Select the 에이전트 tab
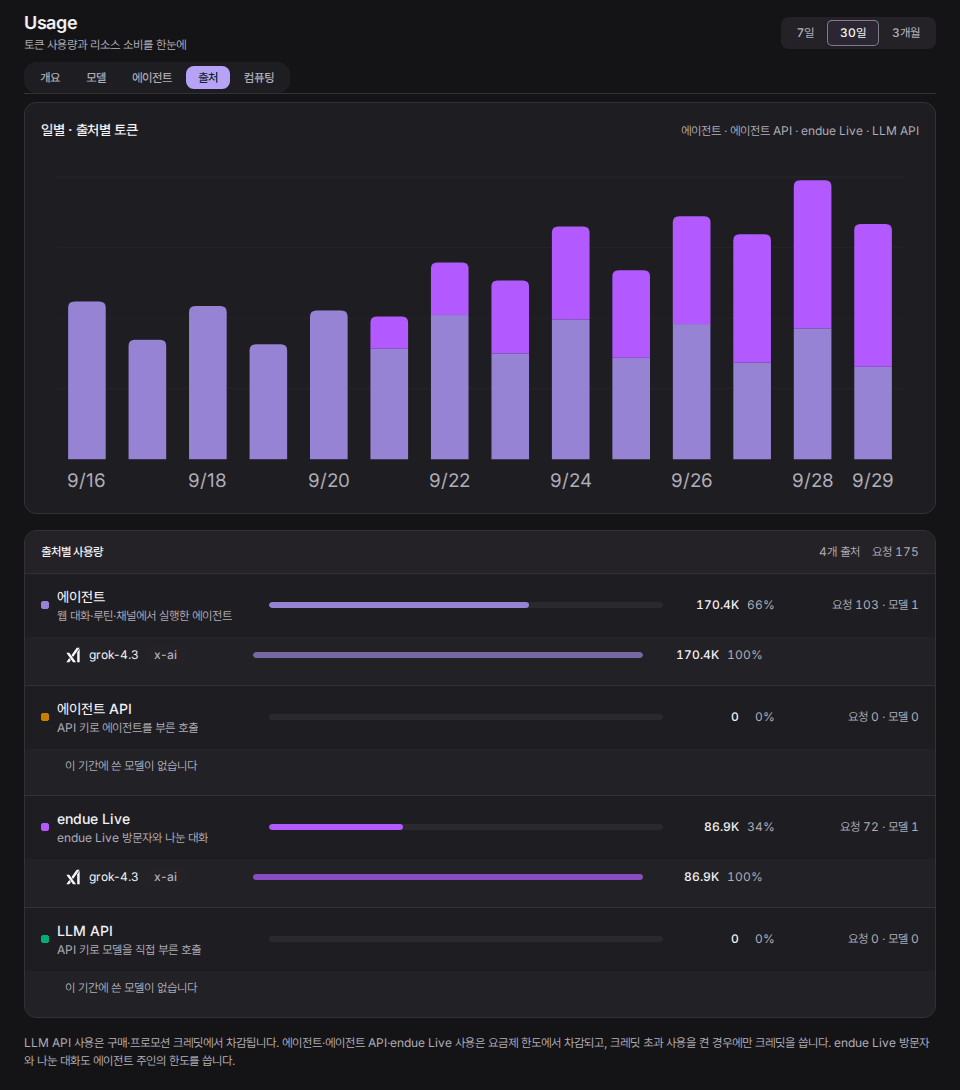Screen dimensions: 960x1090 (x=152, y=78)
